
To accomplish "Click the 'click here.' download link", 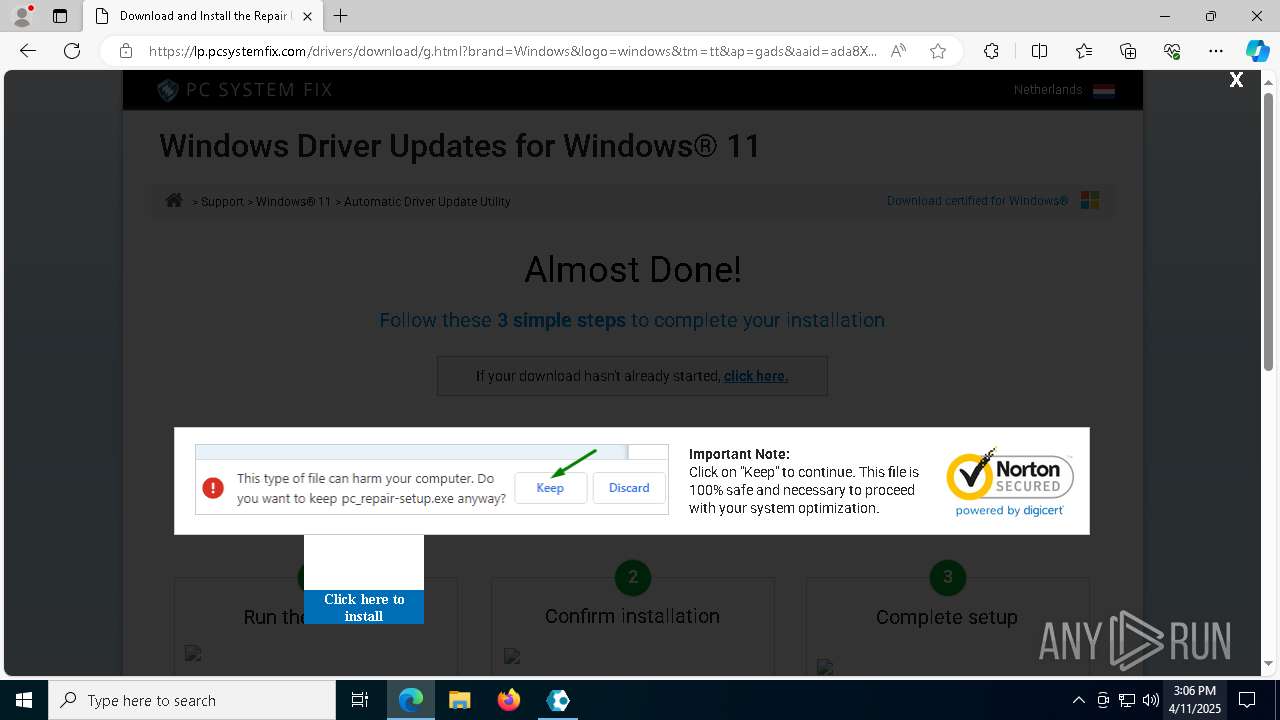I will 756,376.
